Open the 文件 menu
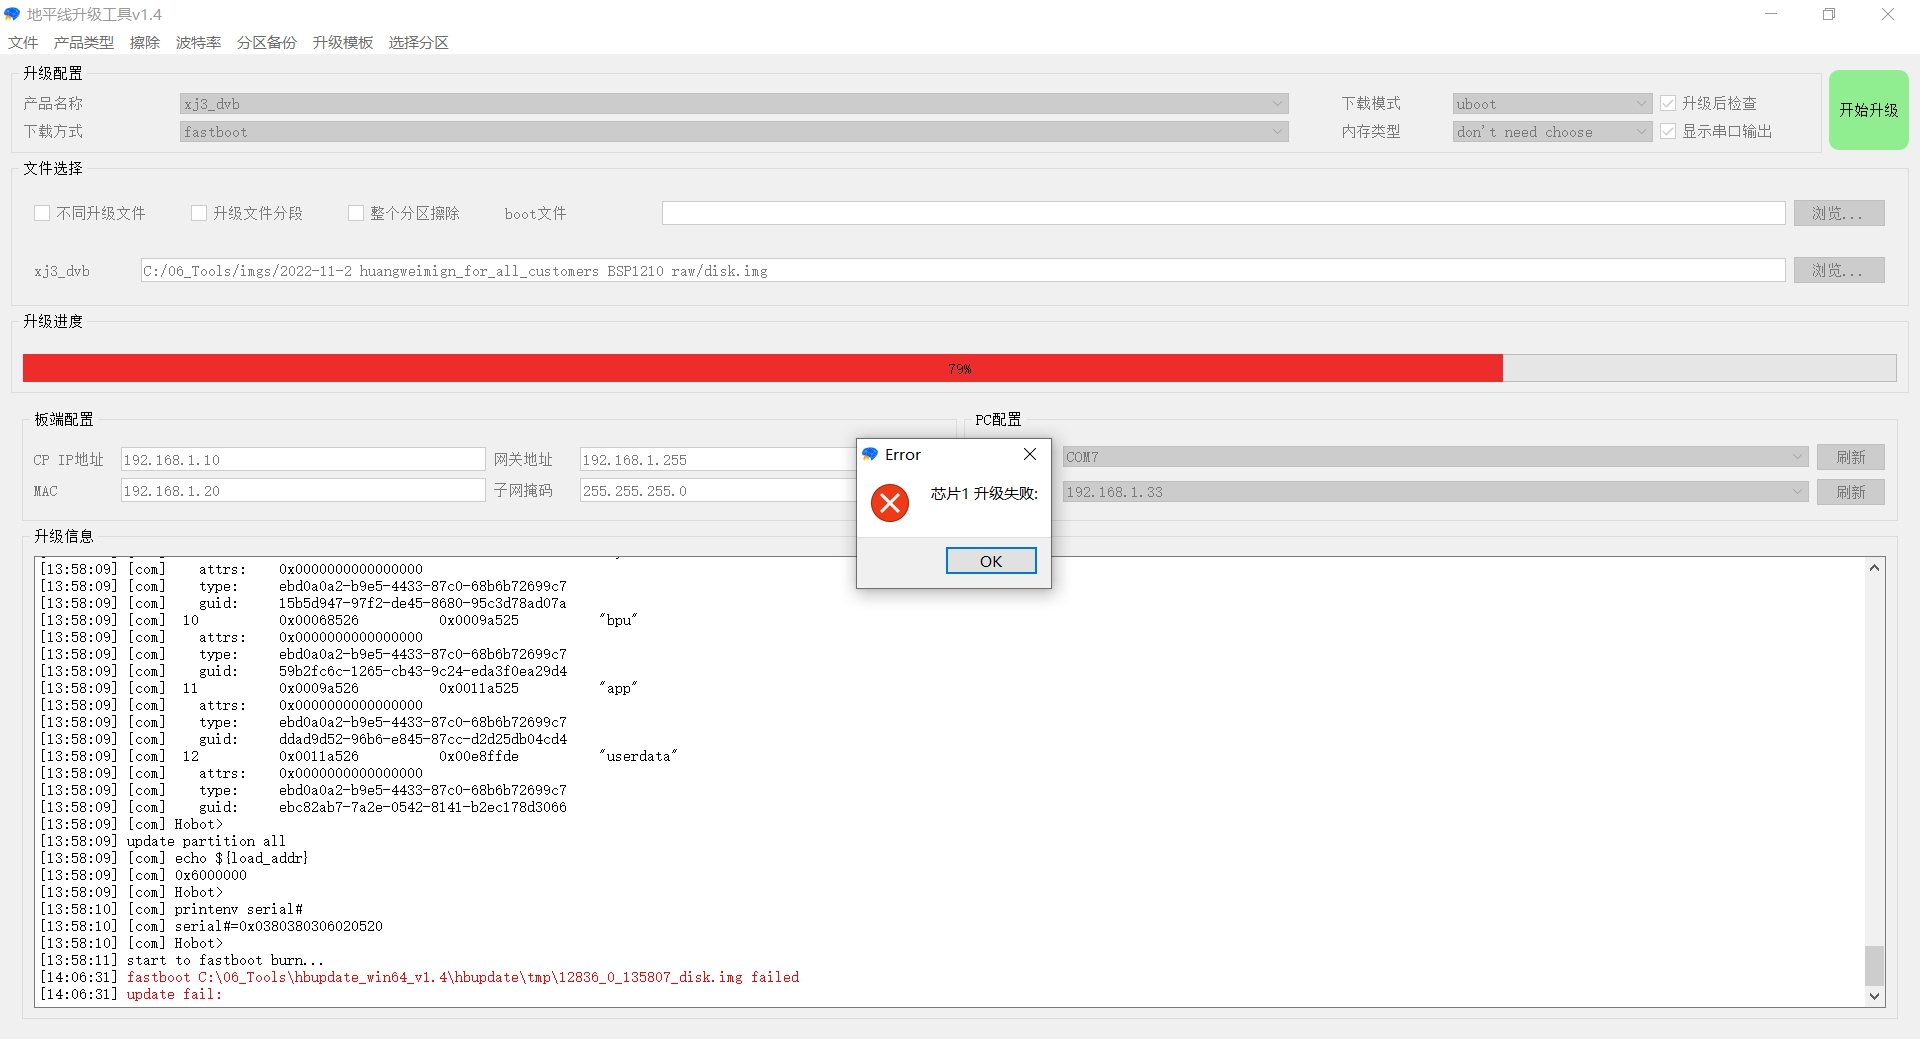The height and width of the screenshot is (1039, 1920). tap(22, 42)
